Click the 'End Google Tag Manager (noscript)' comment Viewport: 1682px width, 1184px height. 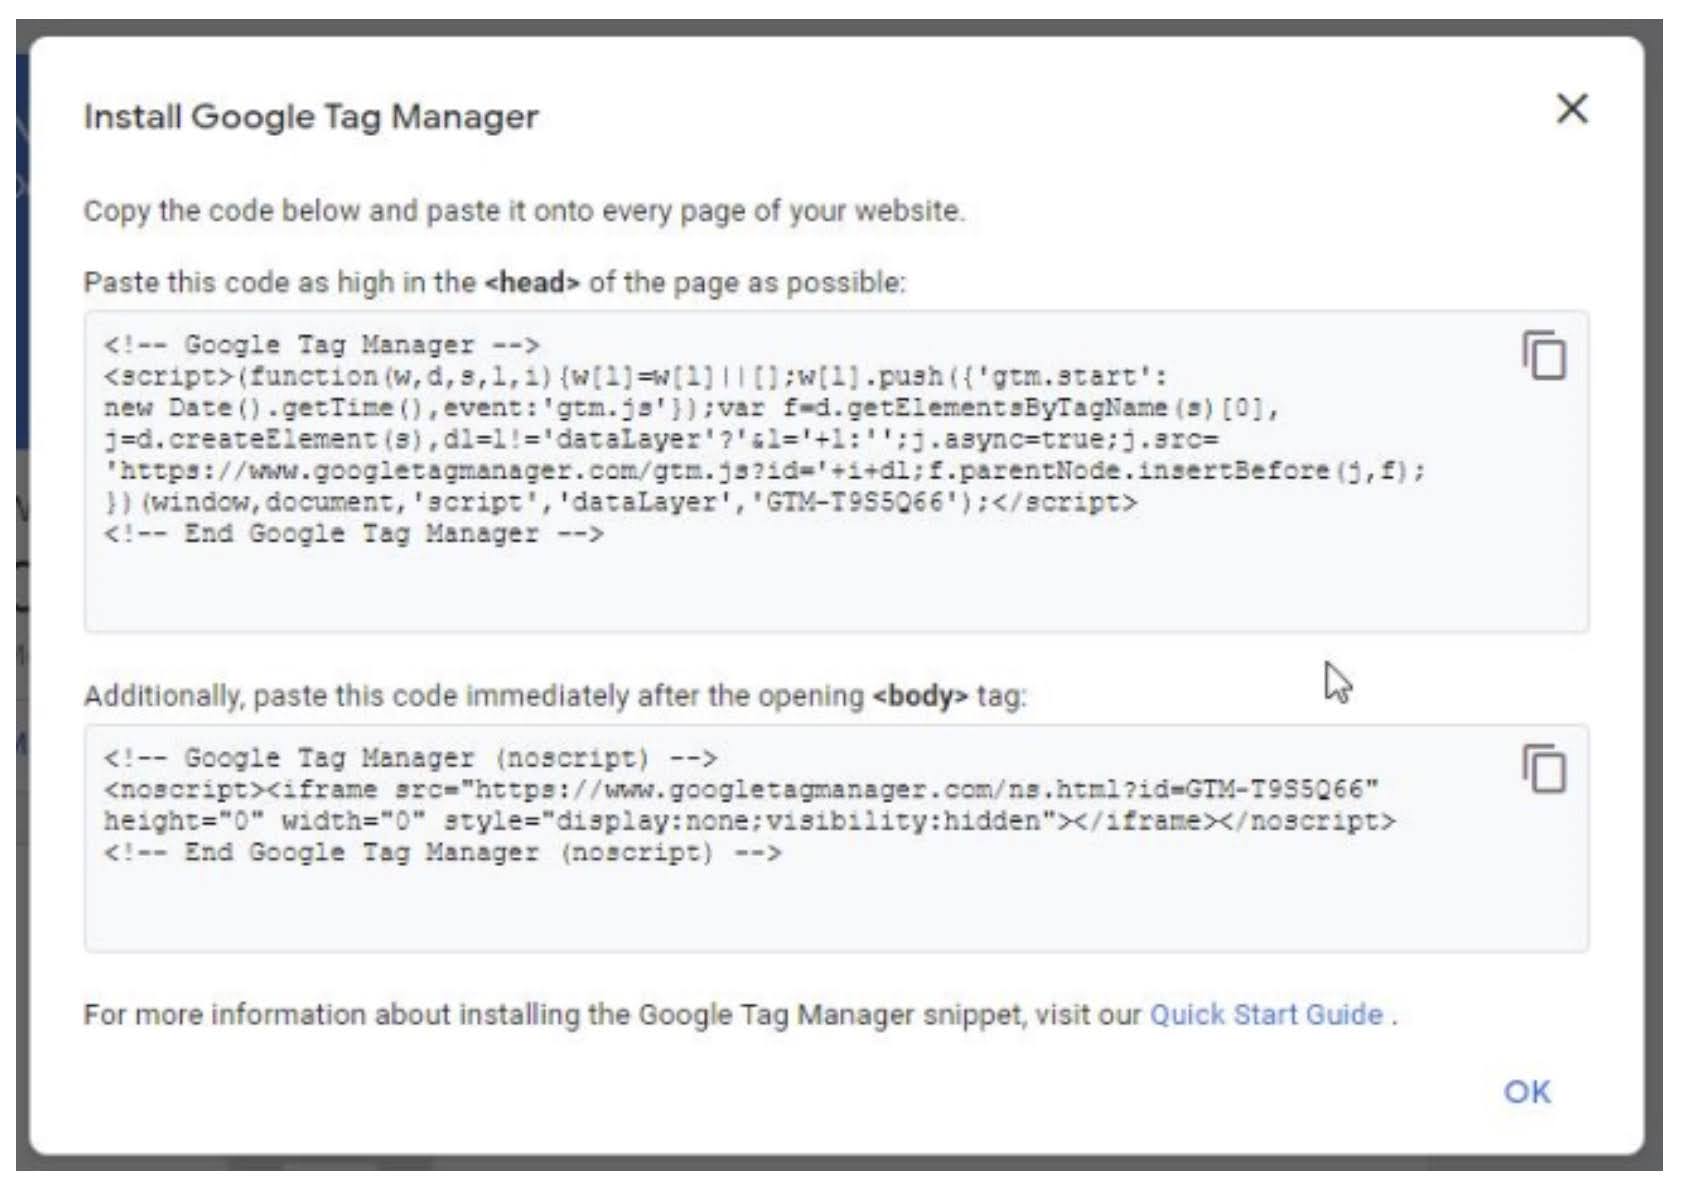442,853
